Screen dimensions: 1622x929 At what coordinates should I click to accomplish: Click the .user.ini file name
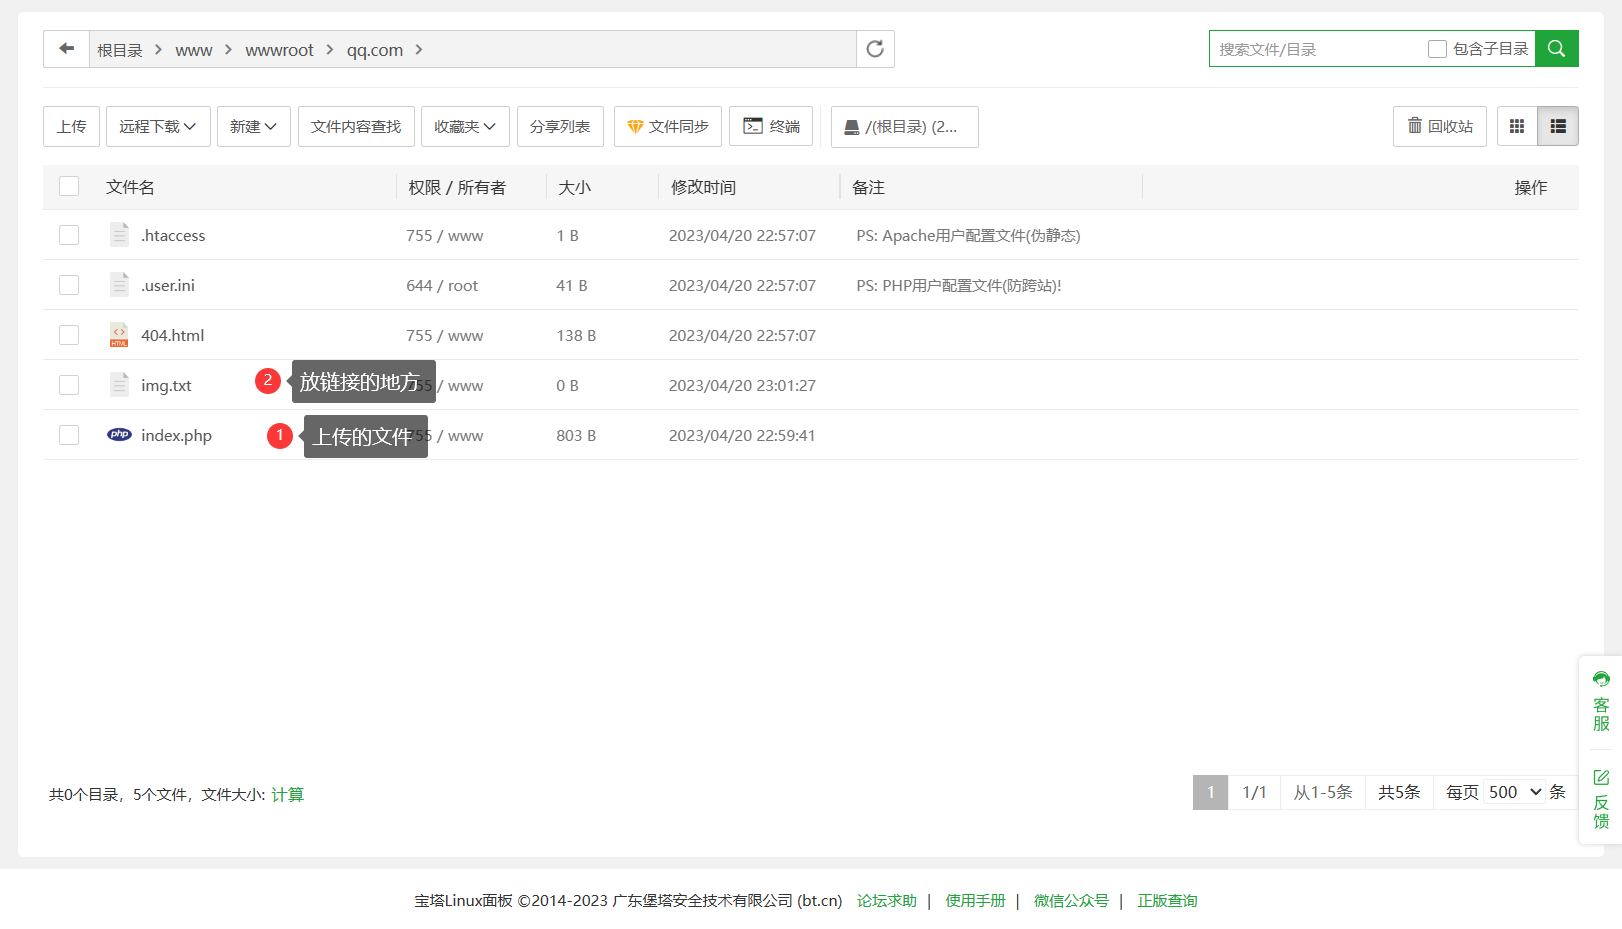168,286
